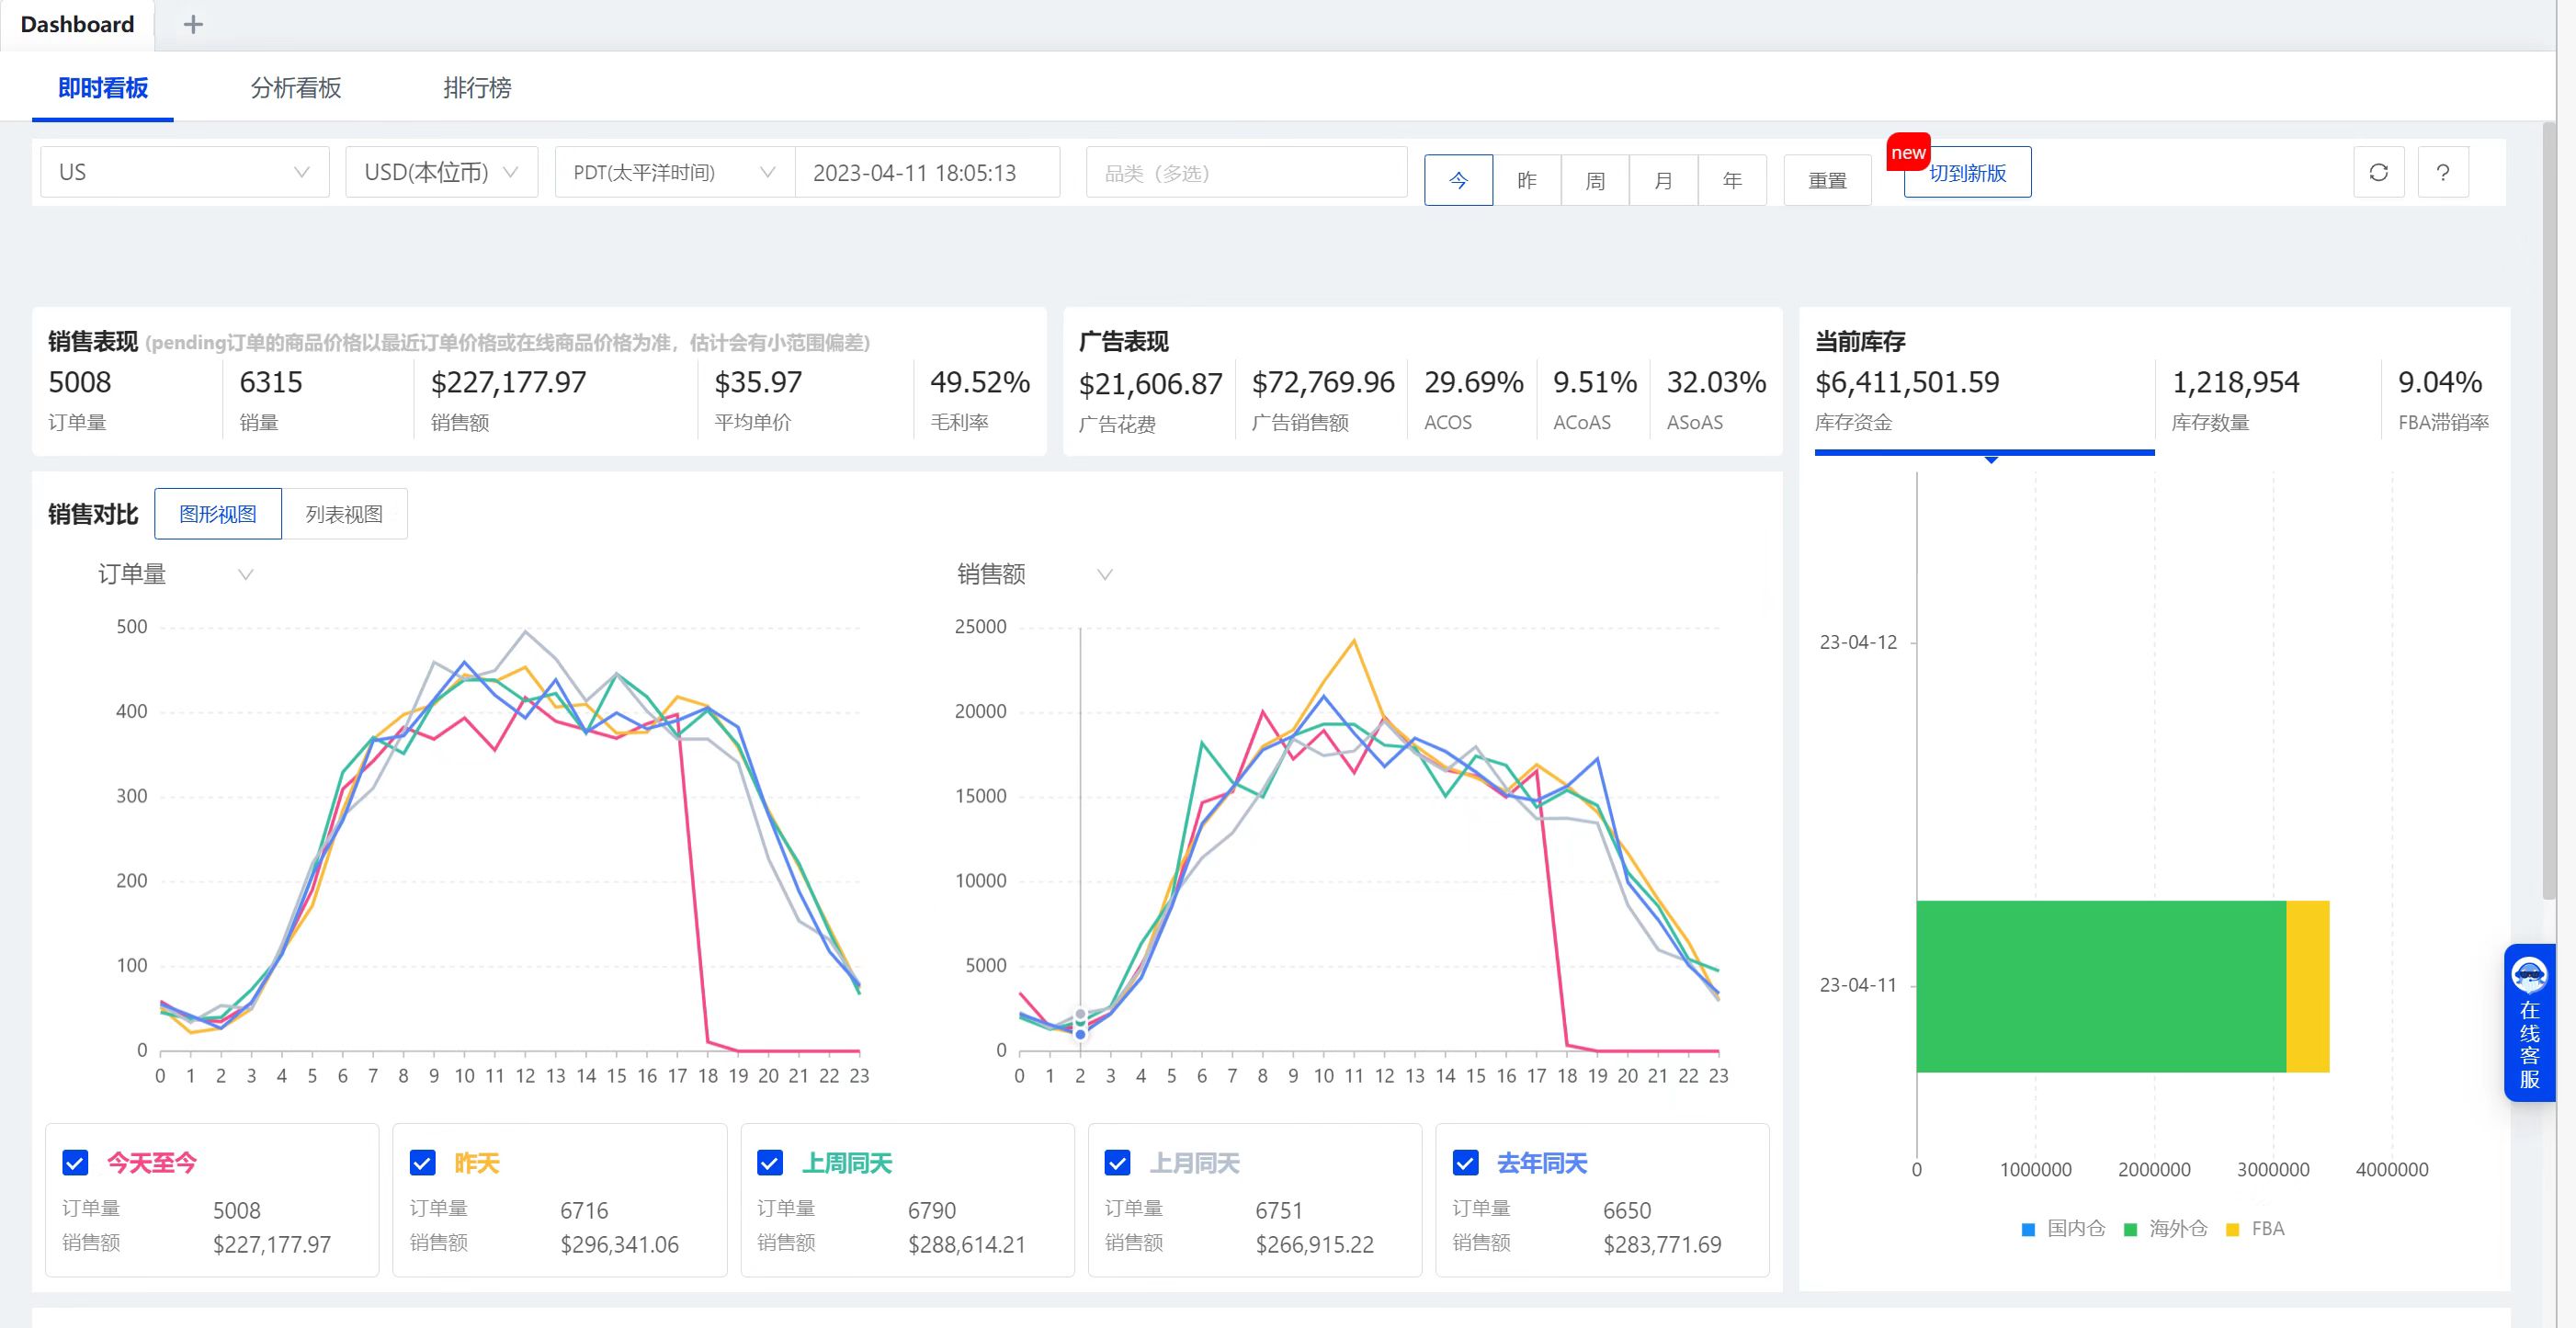Click the refresh icon button
The height and width of the screenshot is (1328, 2576).
(x=2378, y=172)
